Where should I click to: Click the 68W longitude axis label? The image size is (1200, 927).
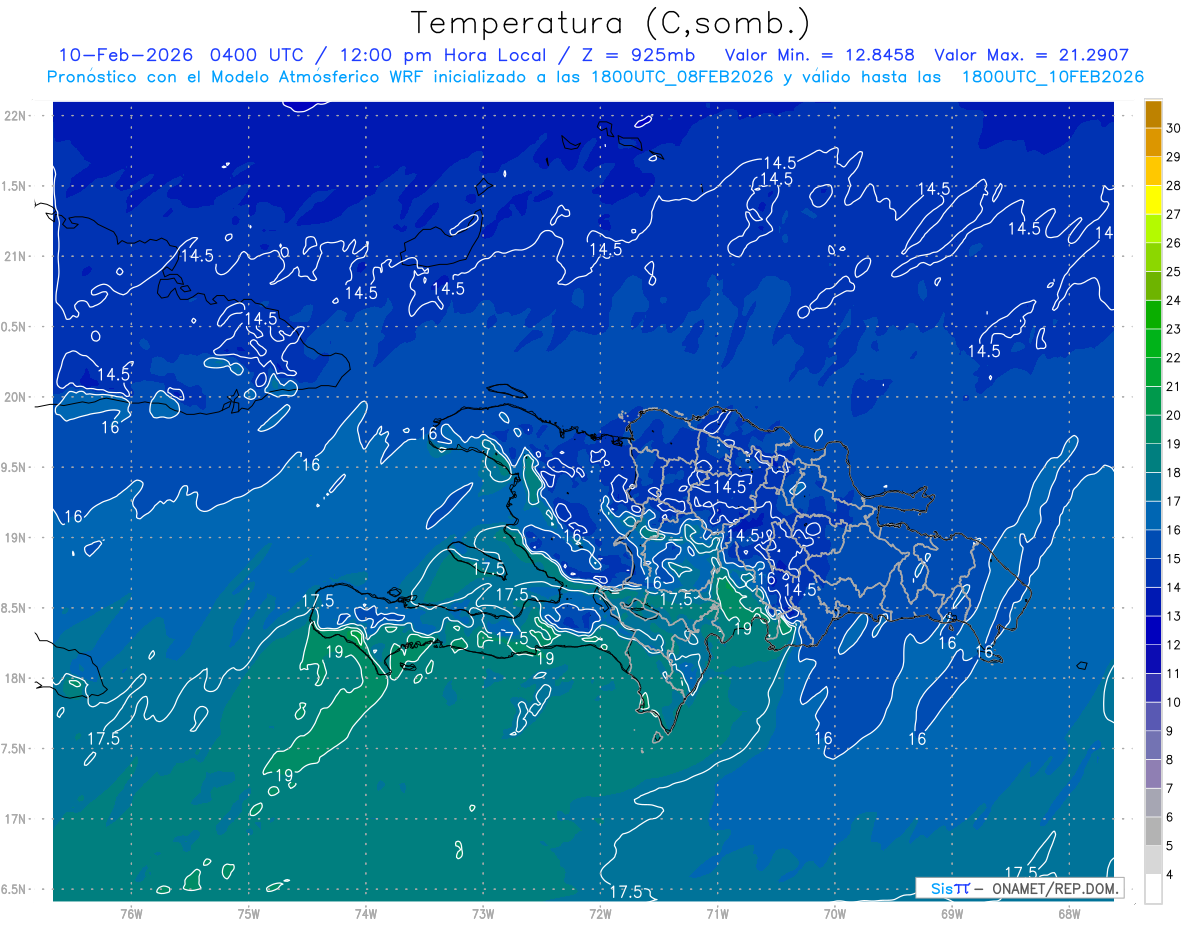pyautogui.click(x=1069, y=913)
